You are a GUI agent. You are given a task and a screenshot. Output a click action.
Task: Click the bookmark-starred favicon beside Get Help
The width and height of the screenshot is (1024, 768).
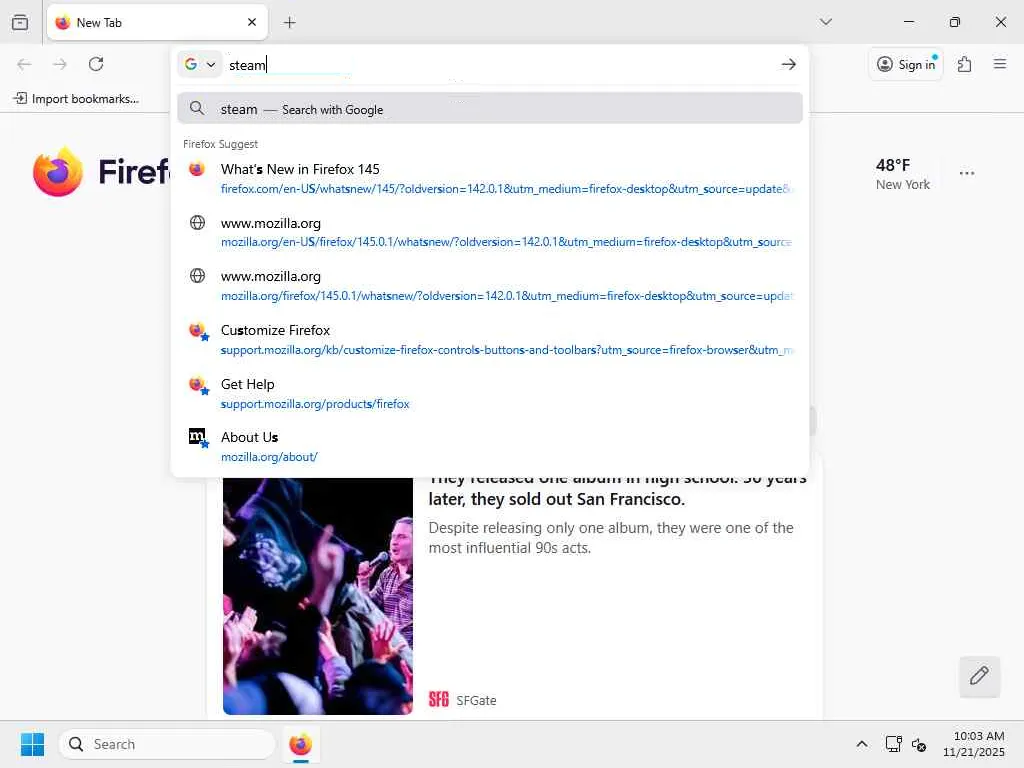[198, 385]
